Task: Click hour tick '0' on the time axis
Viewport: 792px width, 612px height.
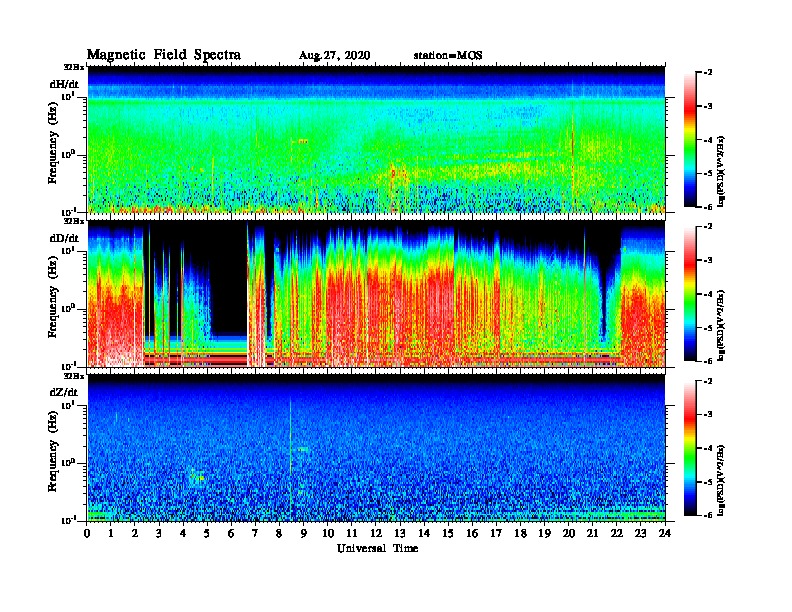Action: pyautogui.click(x=87, y=533)
